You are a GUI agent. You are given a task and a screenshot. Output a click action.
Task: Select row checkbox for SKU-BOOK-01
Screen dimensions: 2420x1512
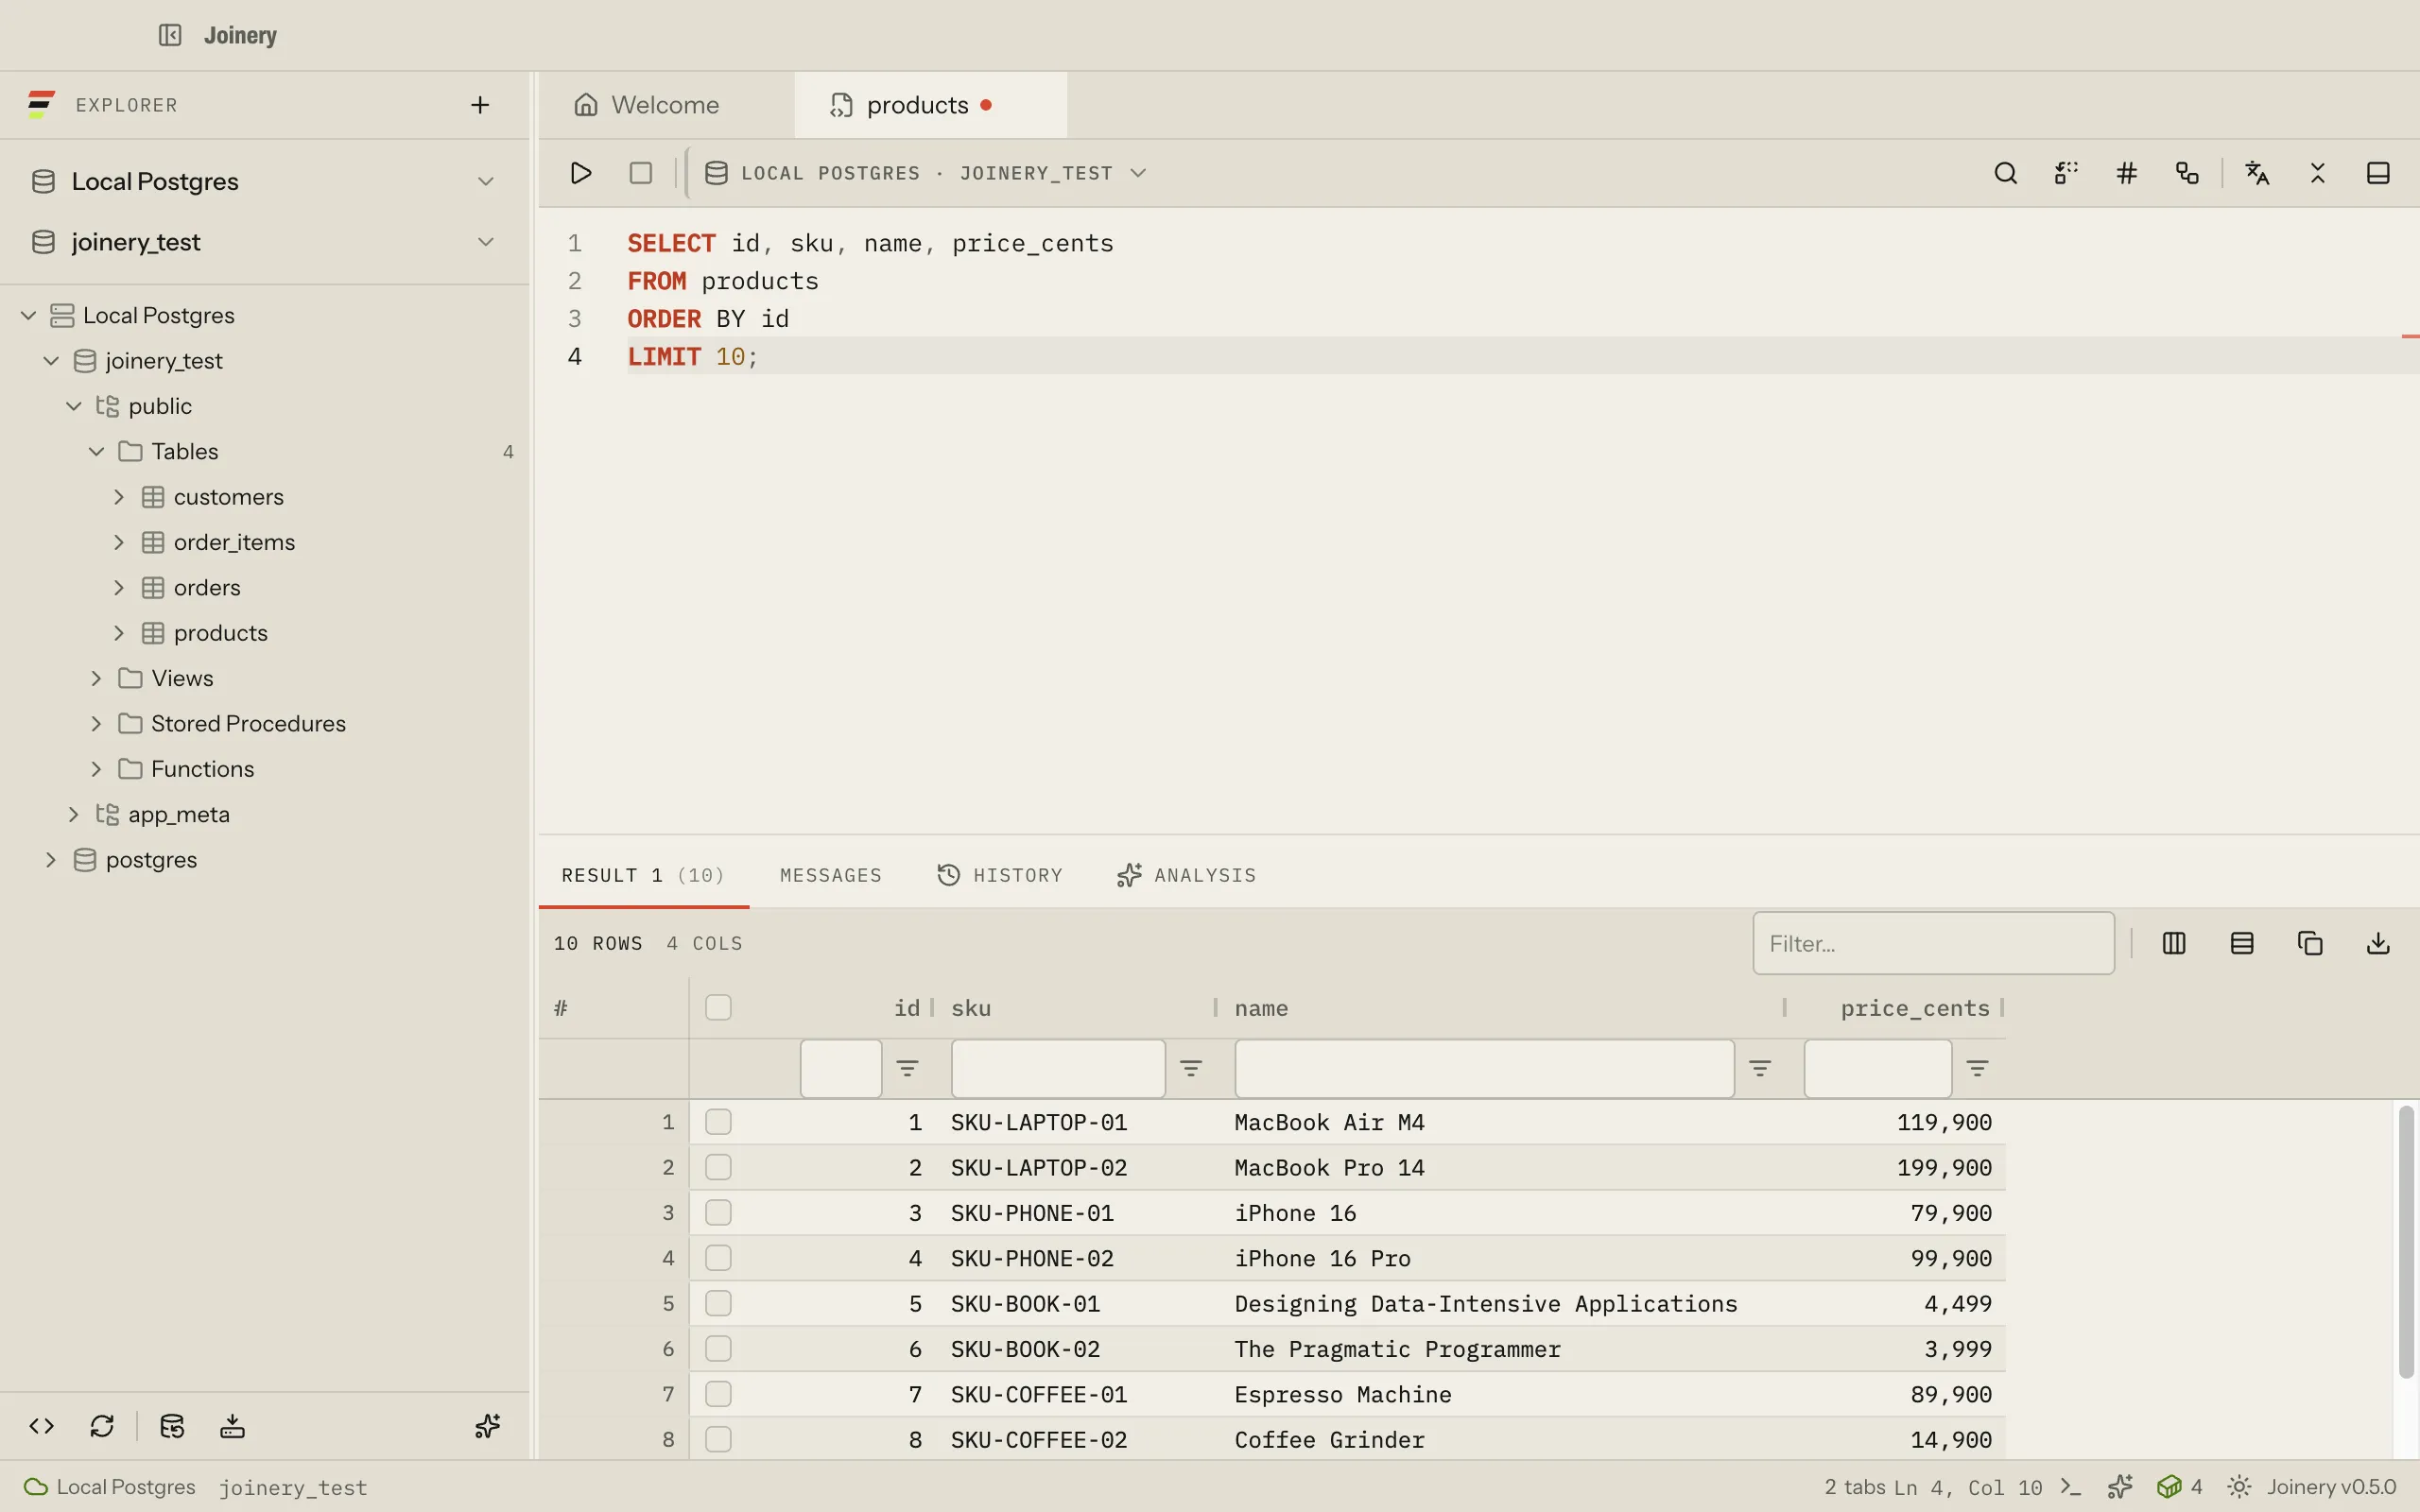pyautogui.click(x=718, y=1303)
